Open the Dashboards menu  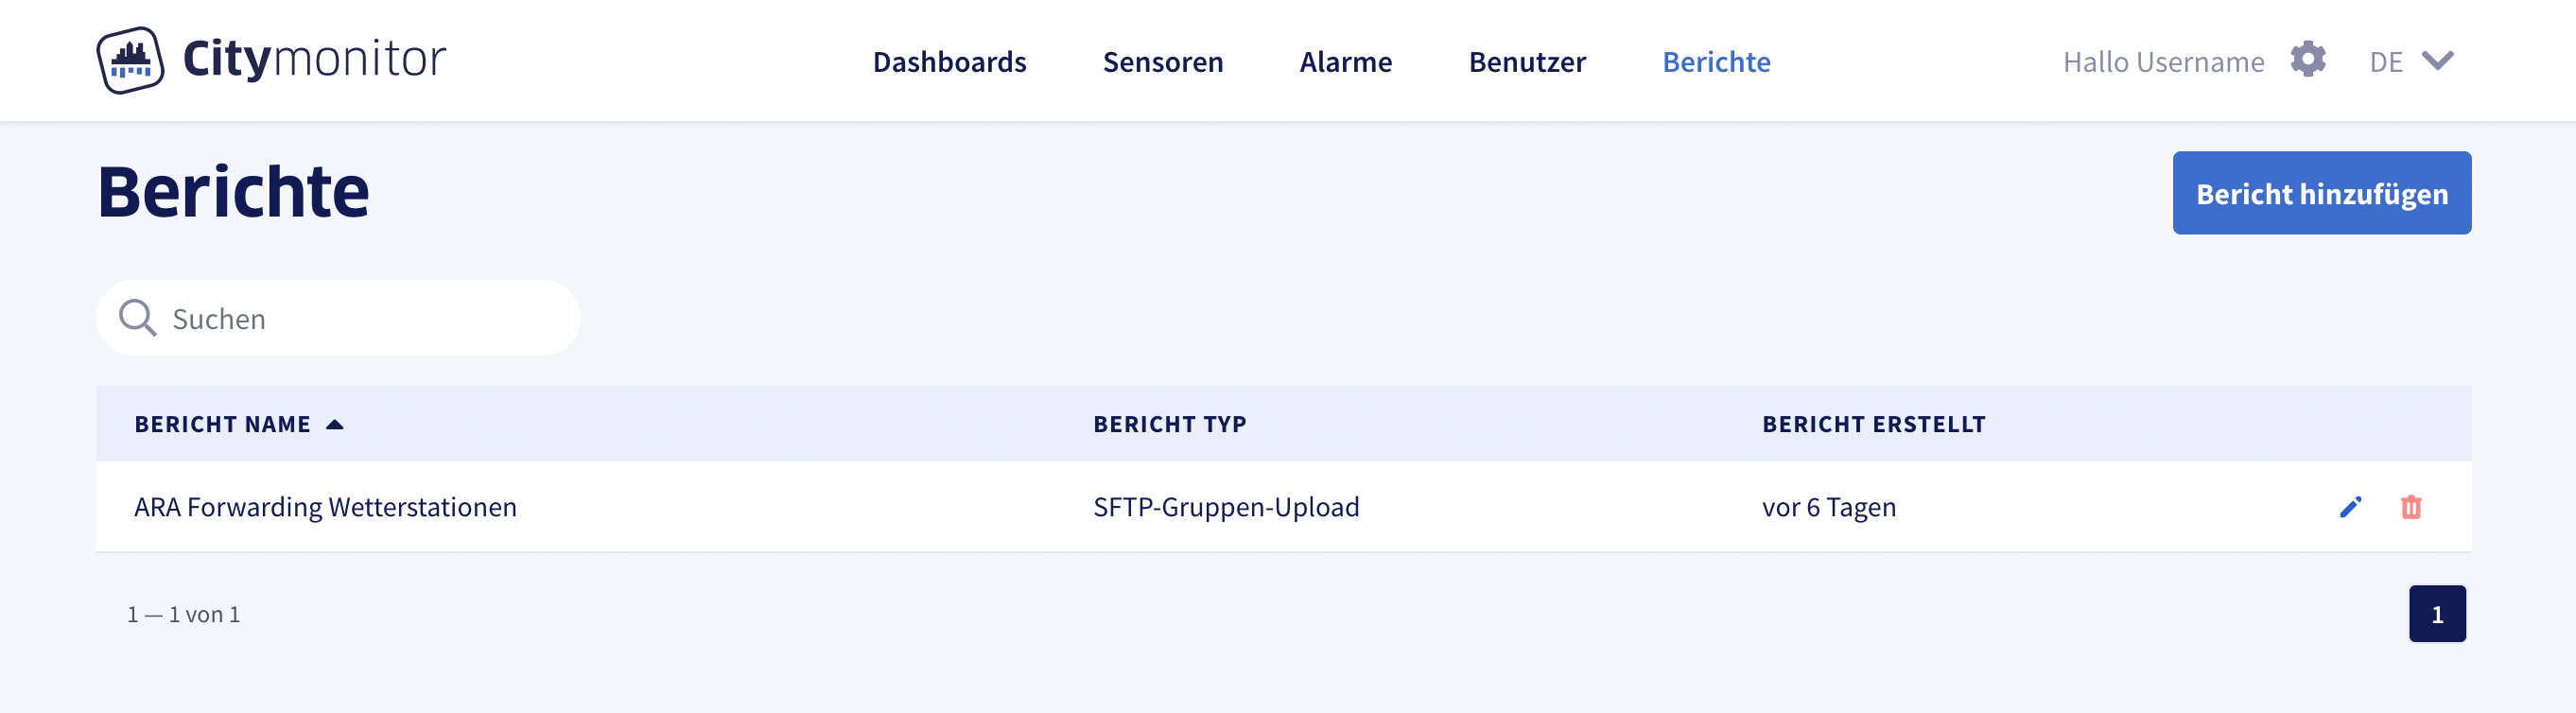949,62
